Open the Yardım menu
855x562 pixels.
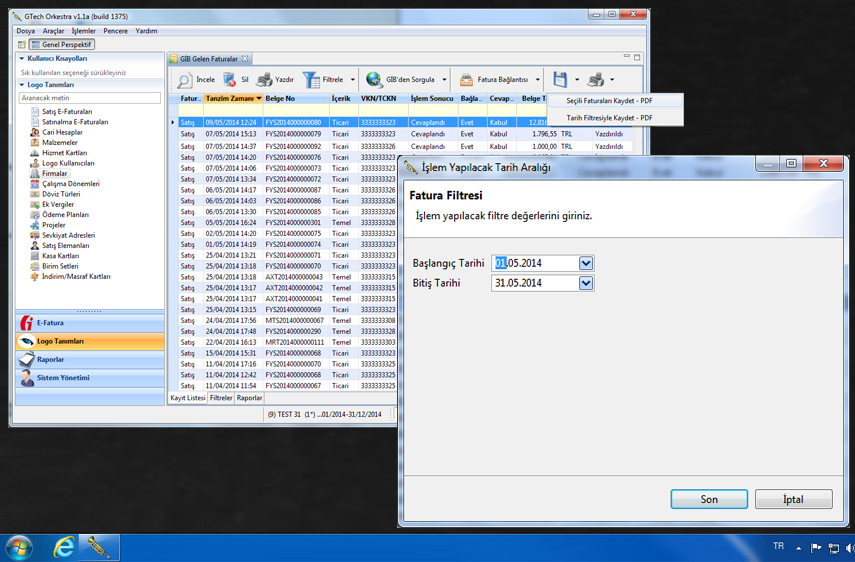point(146,31)
